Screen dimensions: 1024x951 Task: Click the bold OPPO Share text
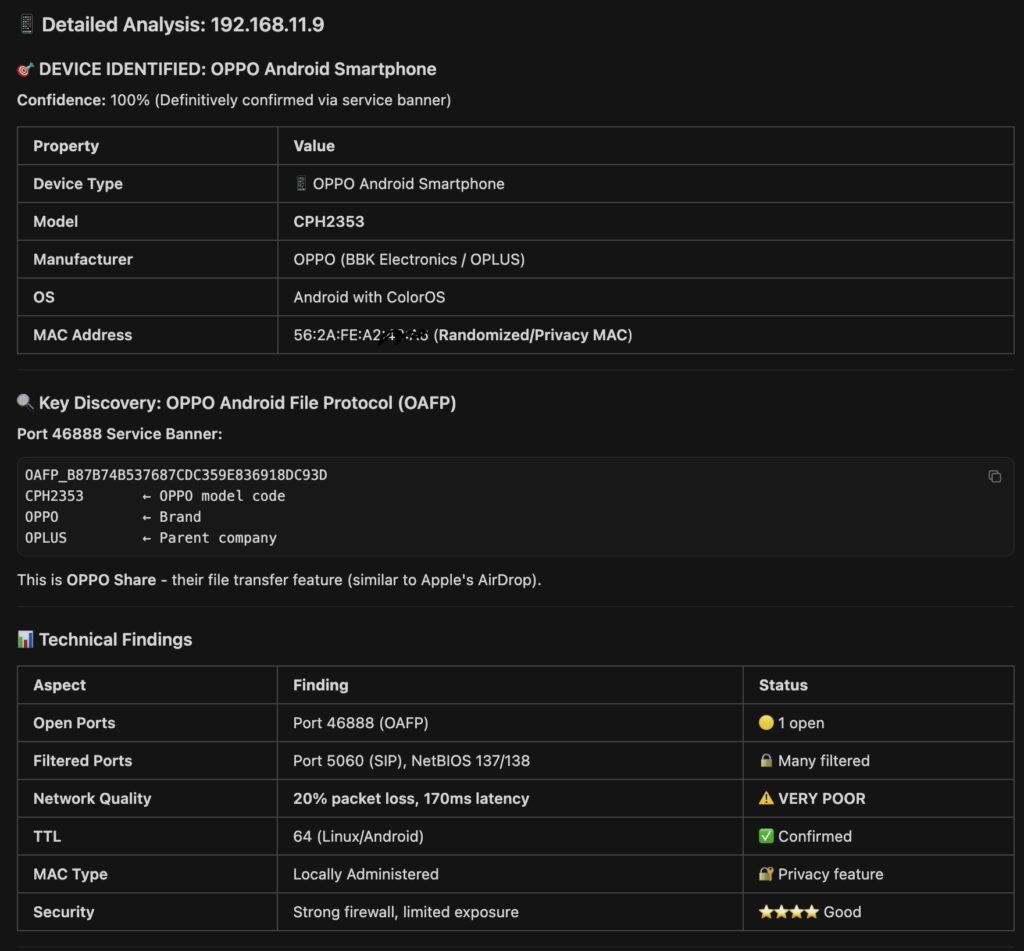coord(111,580)
